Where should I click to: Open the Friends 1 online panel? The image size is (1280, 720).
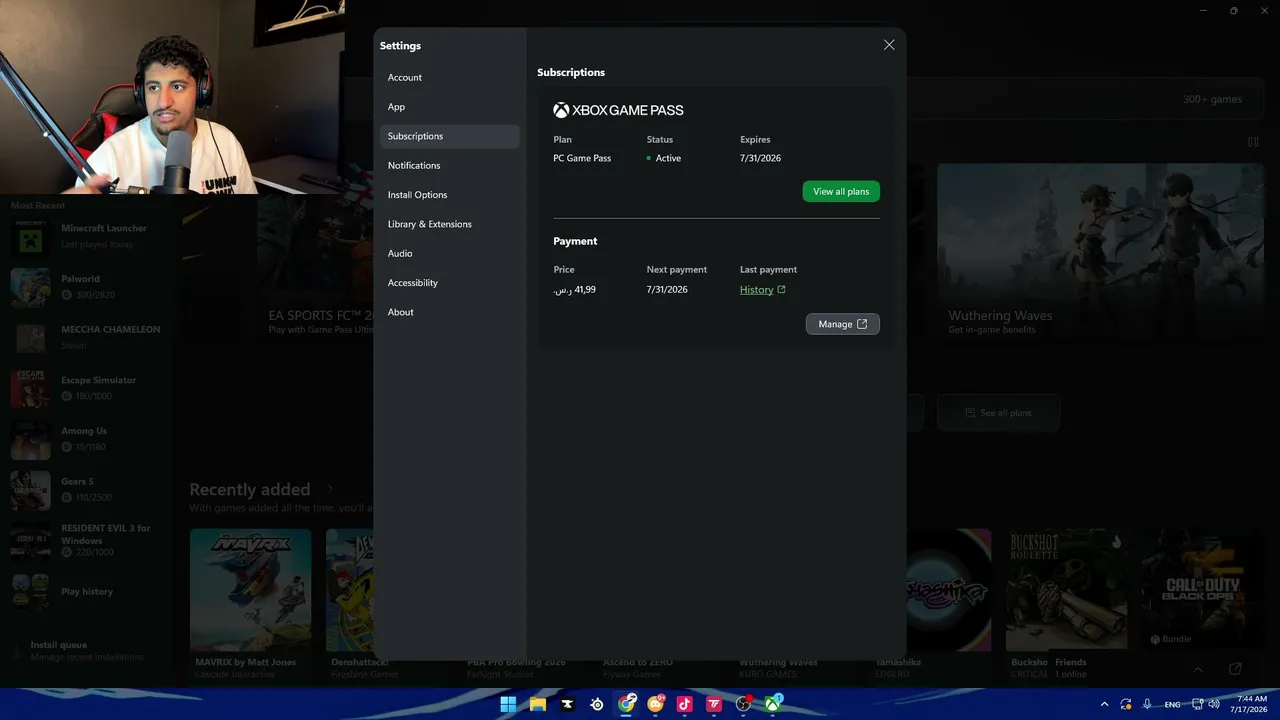tap(1071, 668)
